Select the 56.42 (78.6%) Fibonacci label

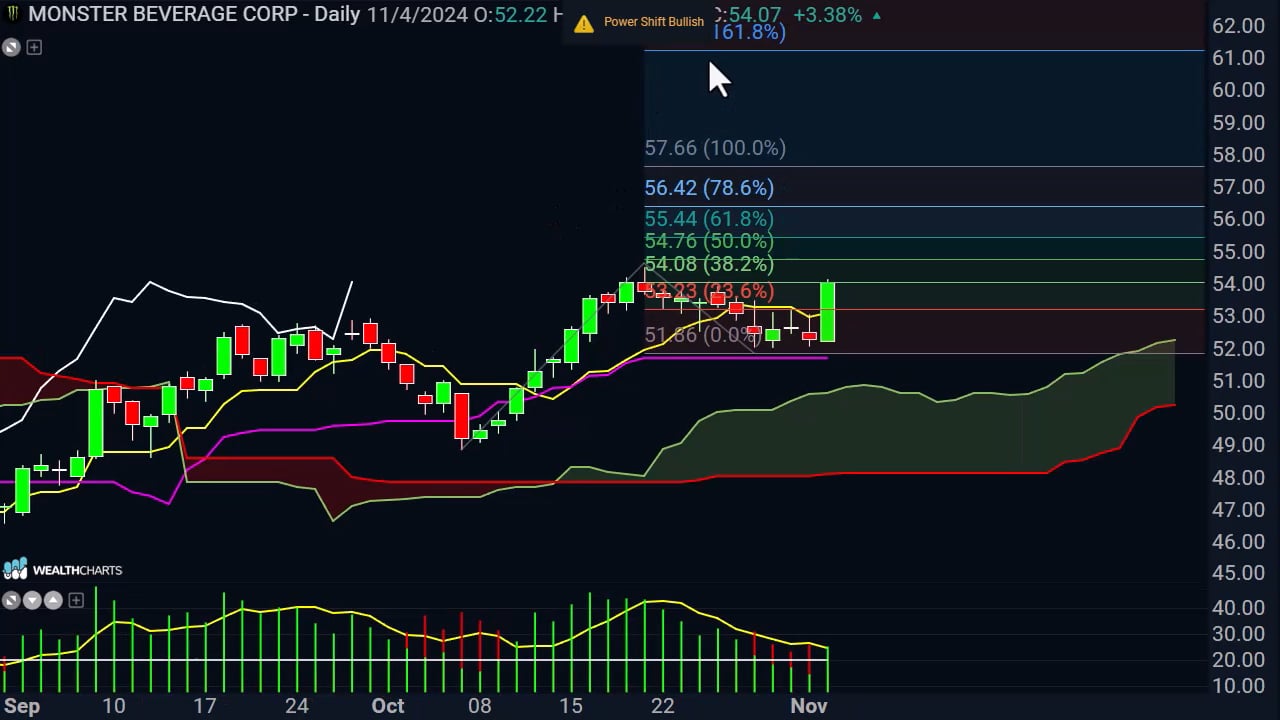(709, 188)
